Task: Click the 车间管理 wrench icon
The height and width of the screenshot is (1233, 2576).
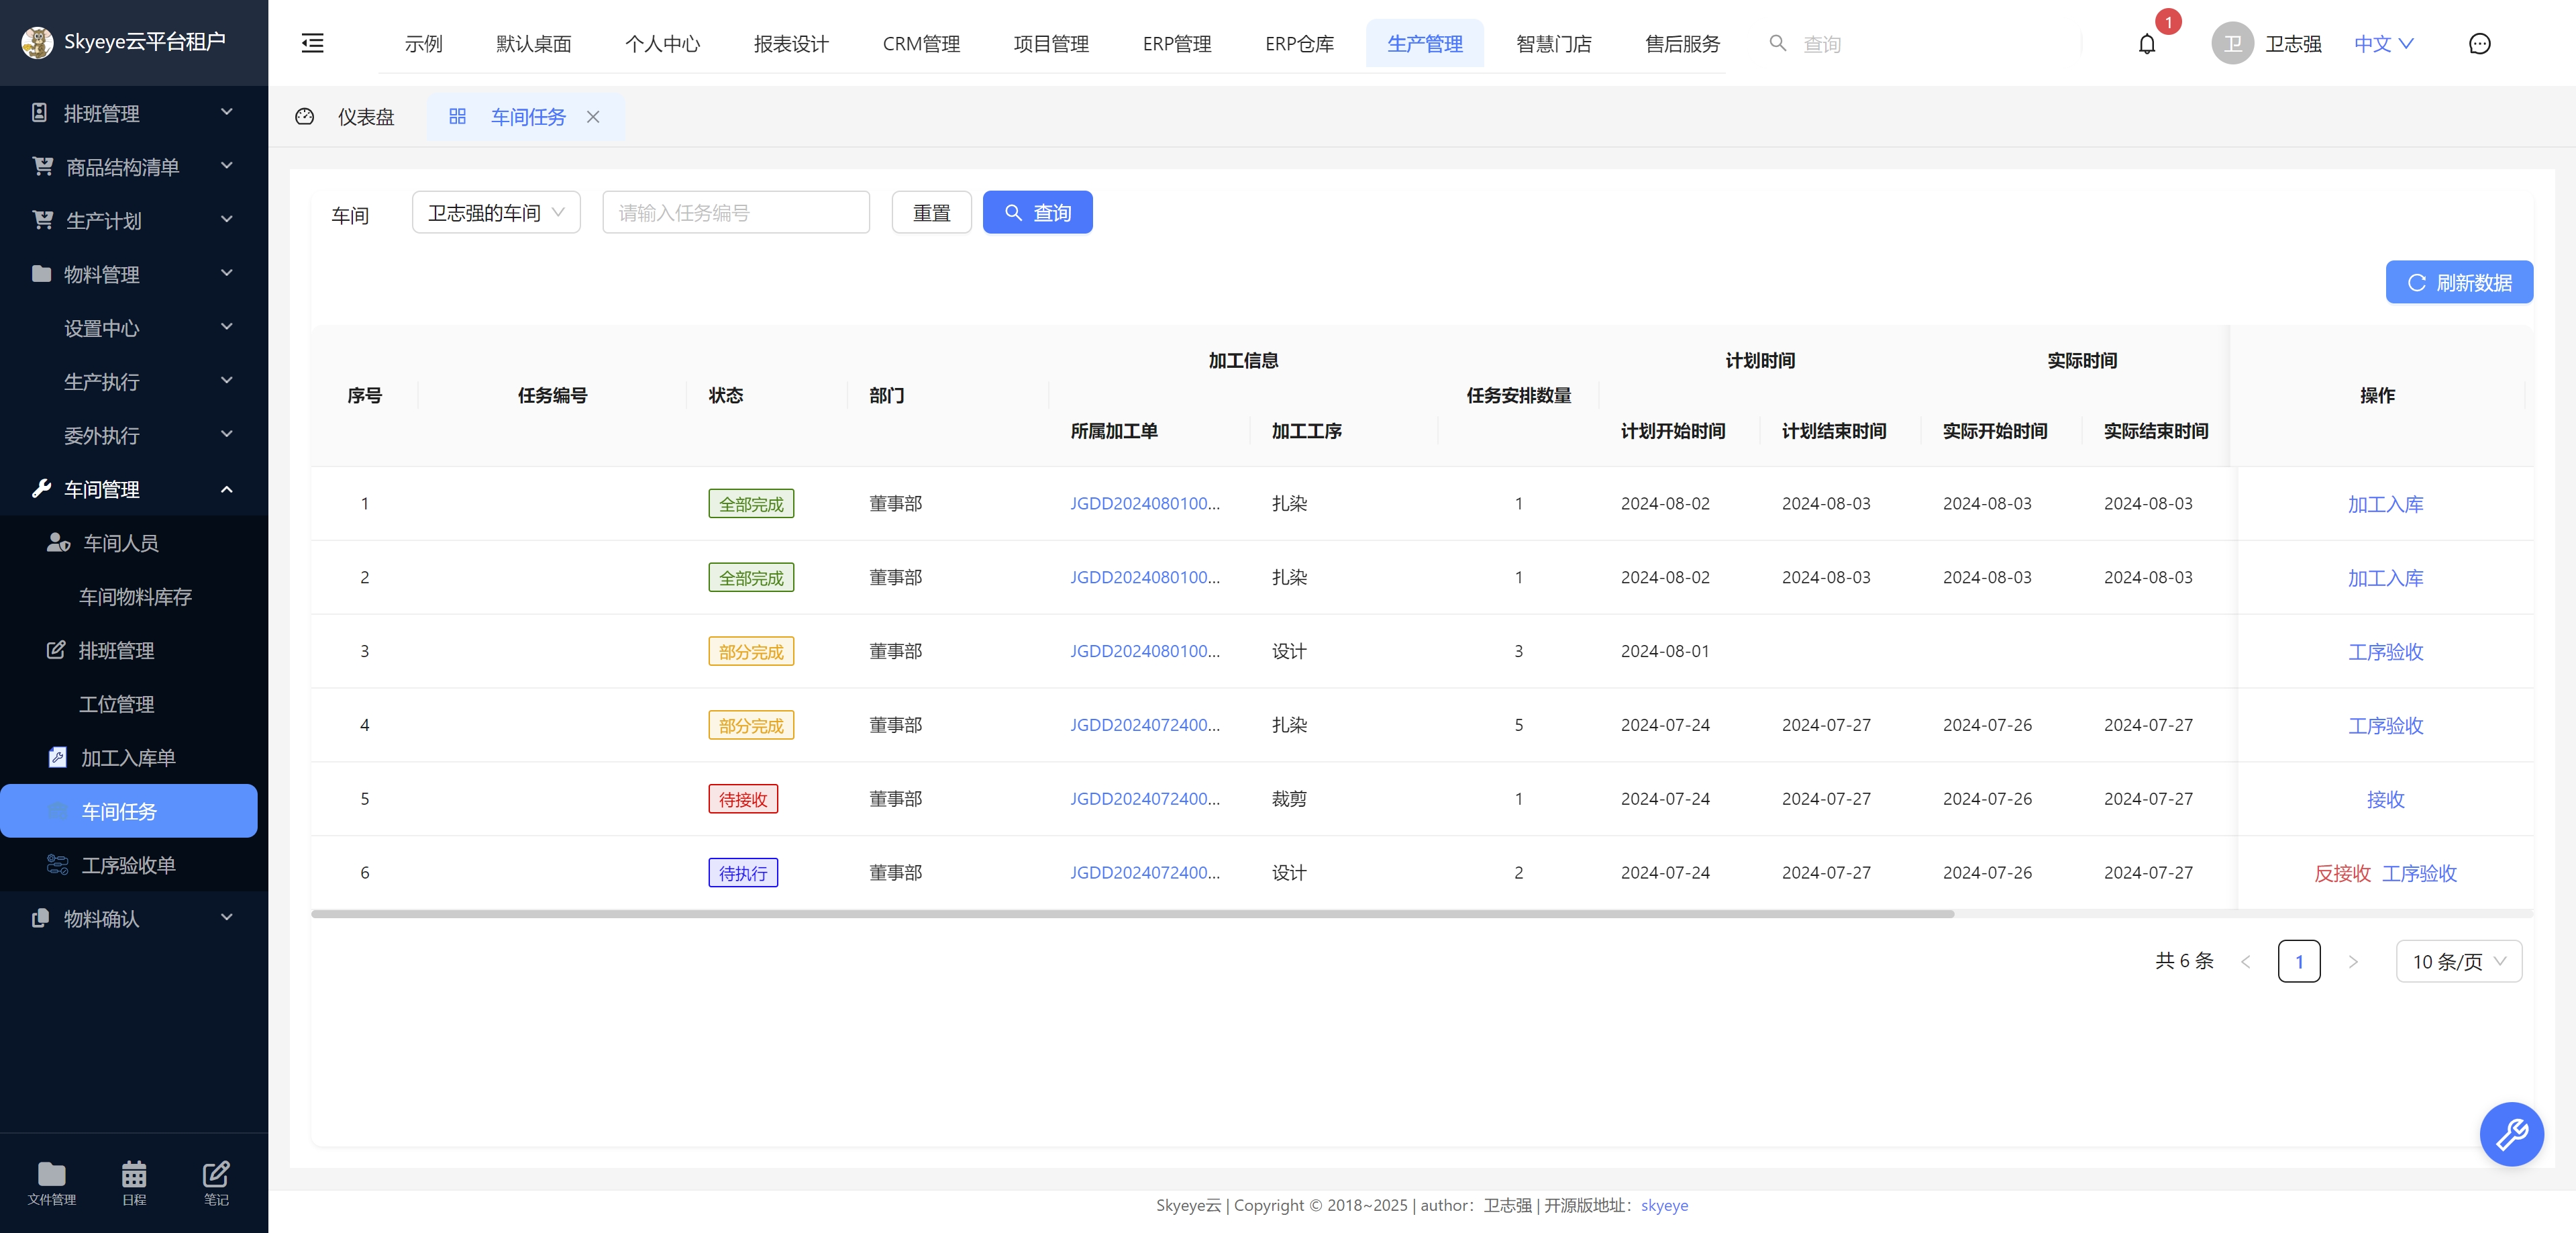Action: [x=41, y=488]
